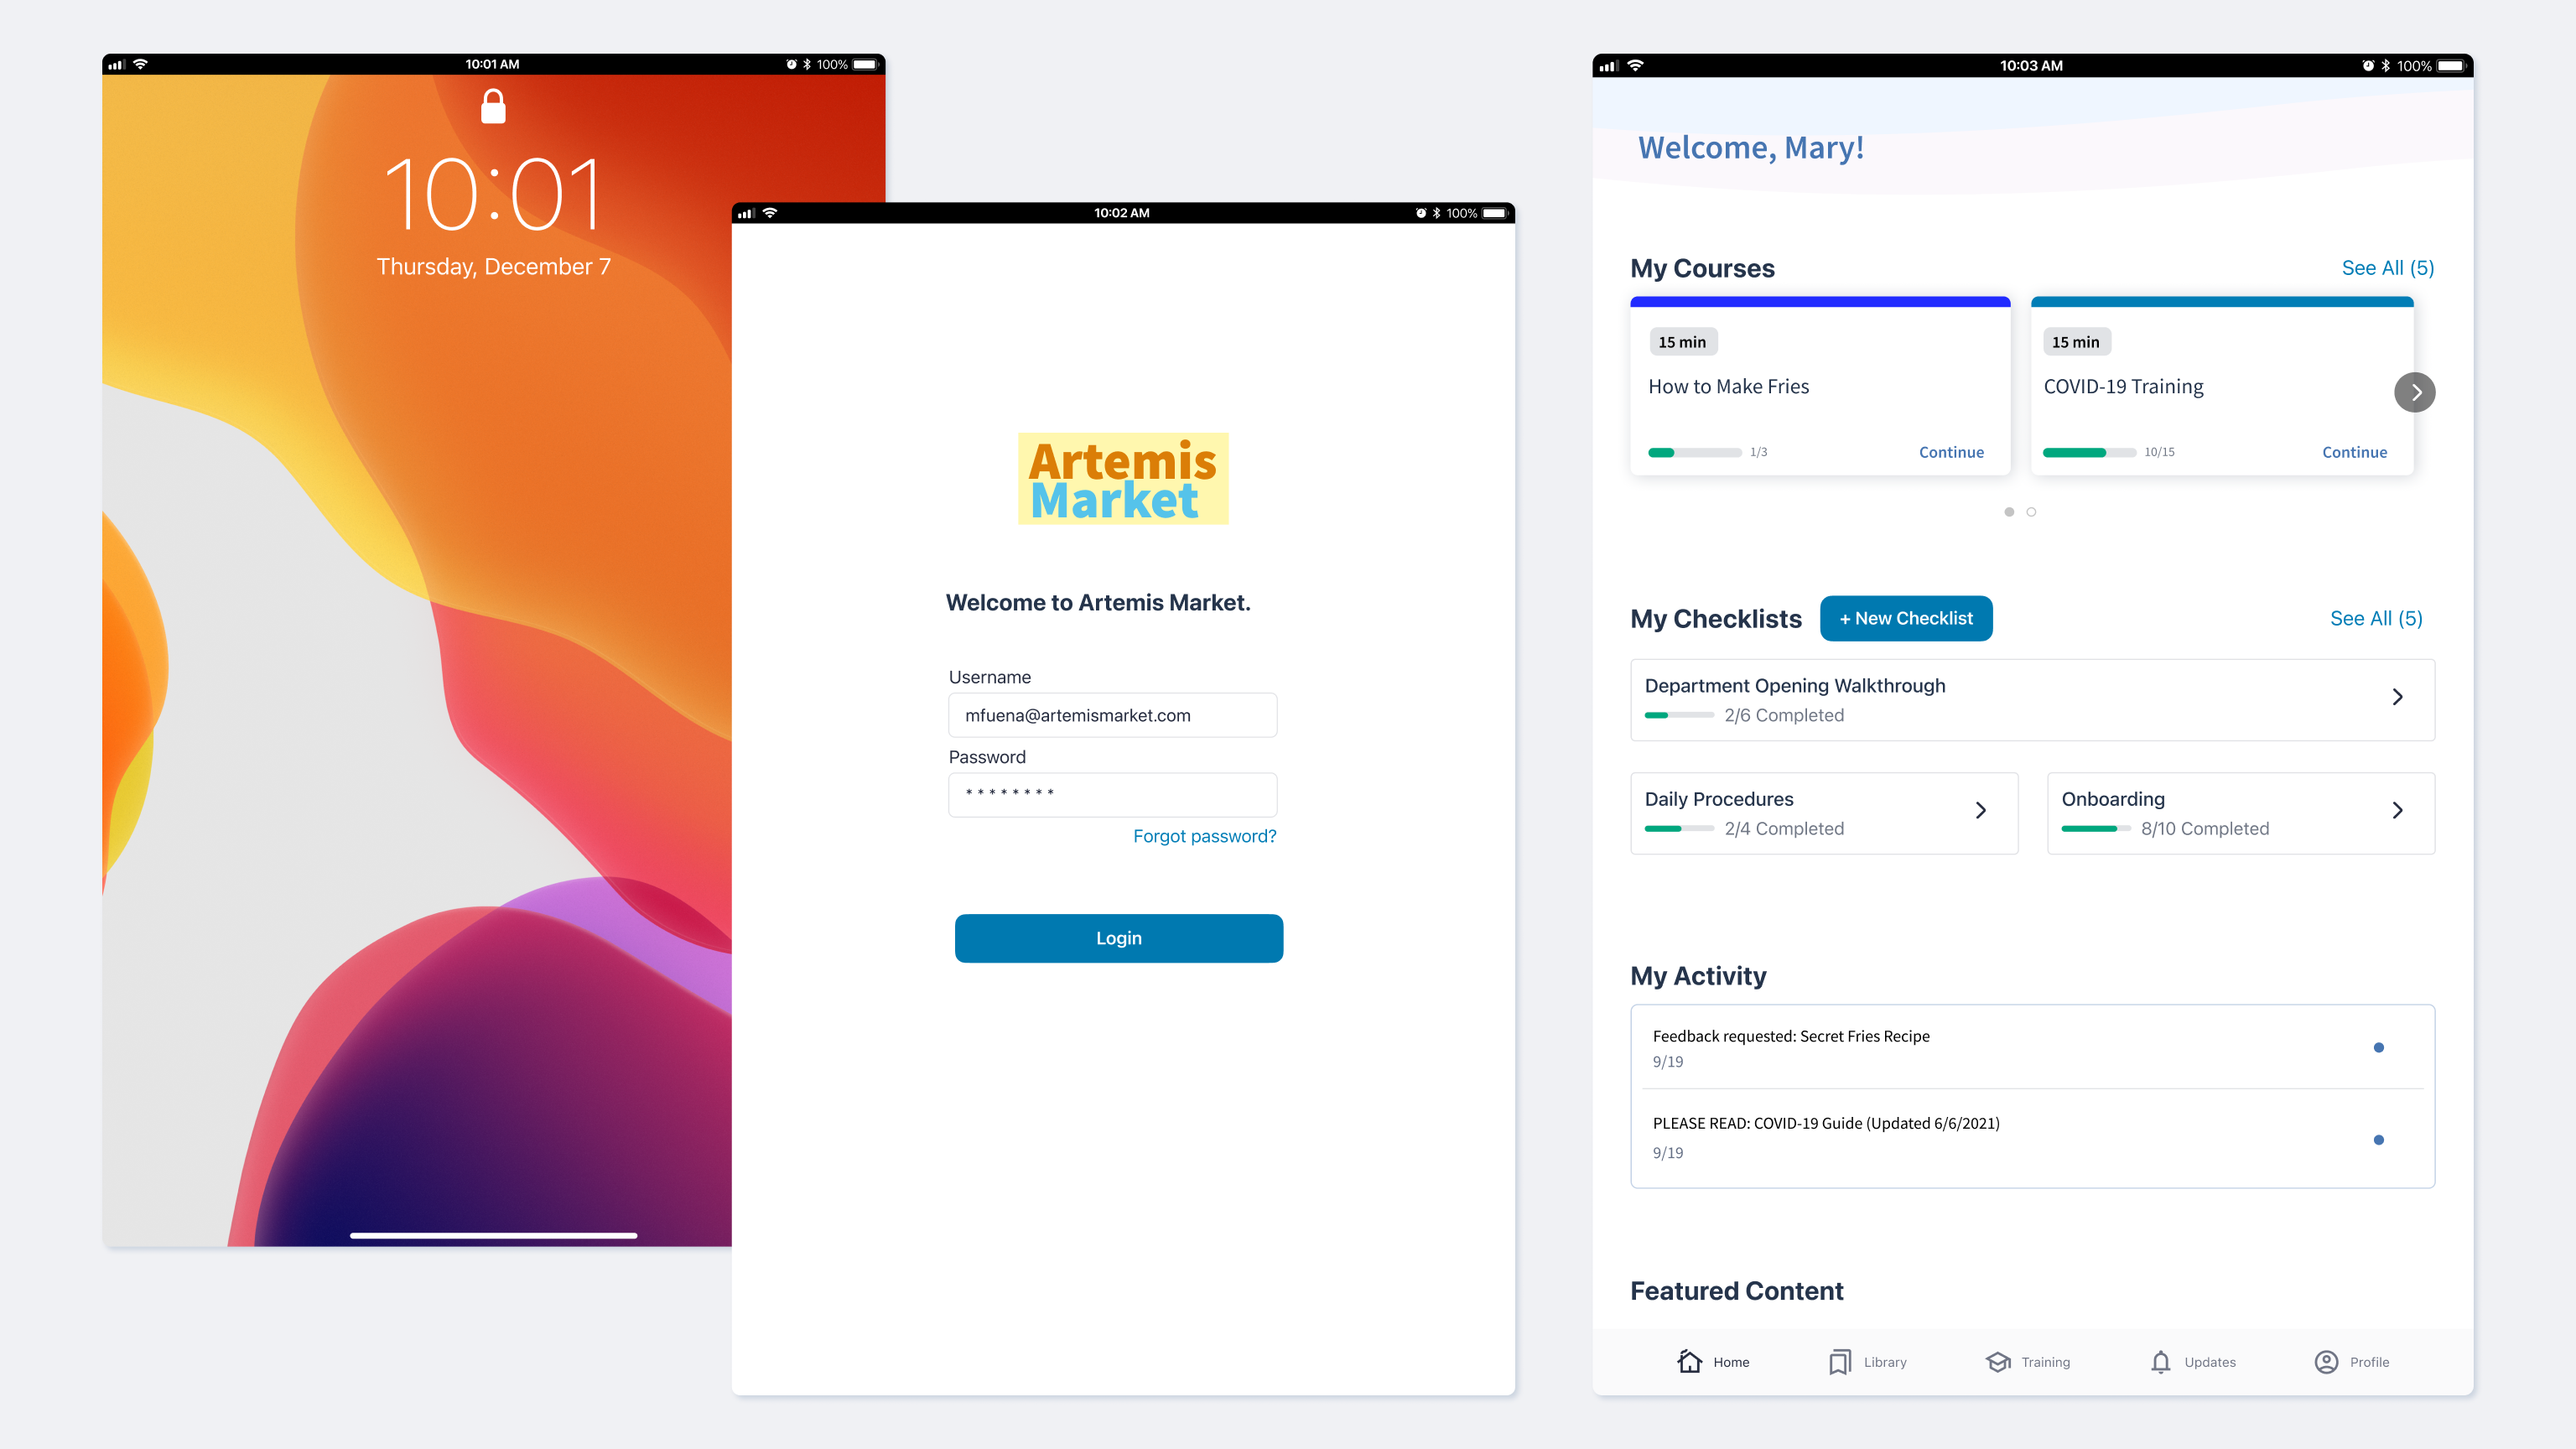Click the blue Login button

[x=1119, y=938]
